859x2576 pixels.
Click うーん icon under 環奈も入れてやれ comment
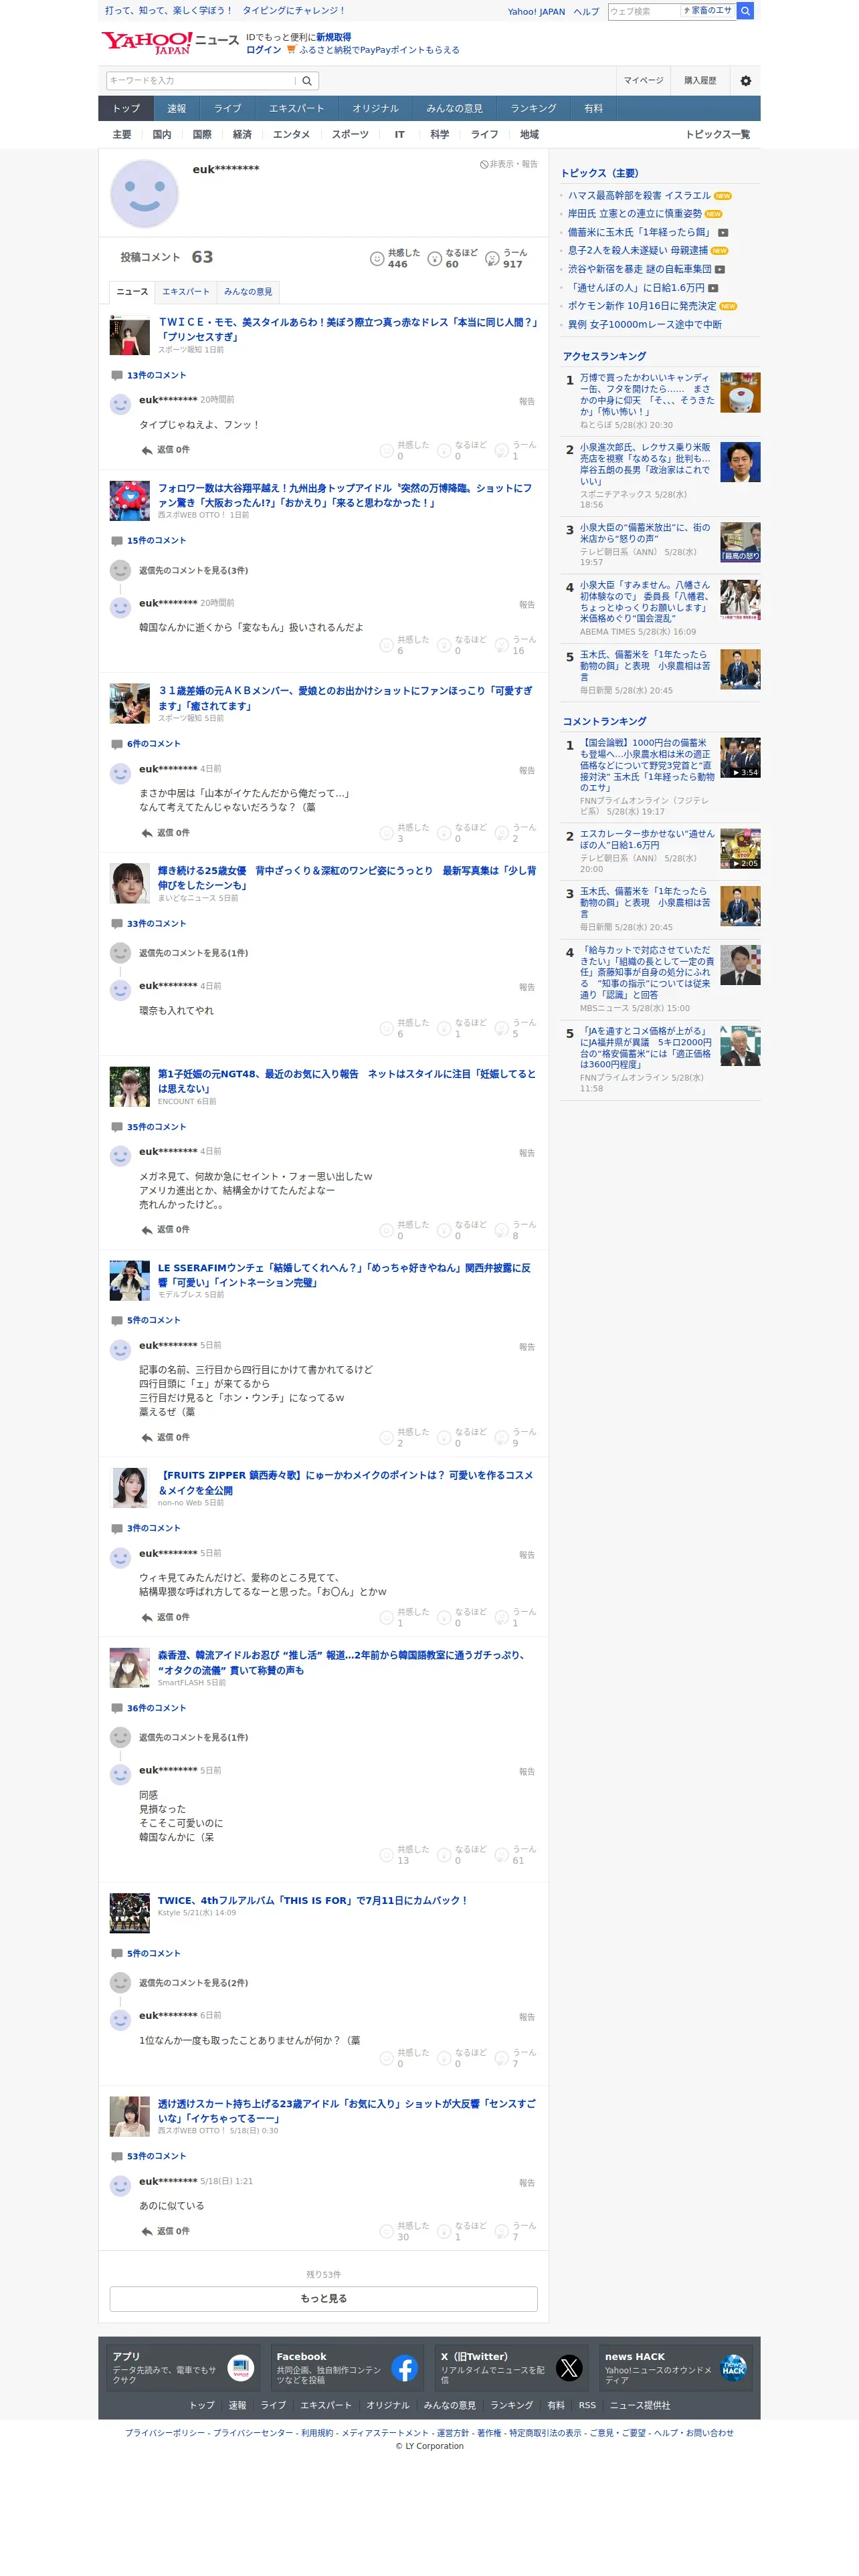pyautogui.click(x=502, y=1028)
